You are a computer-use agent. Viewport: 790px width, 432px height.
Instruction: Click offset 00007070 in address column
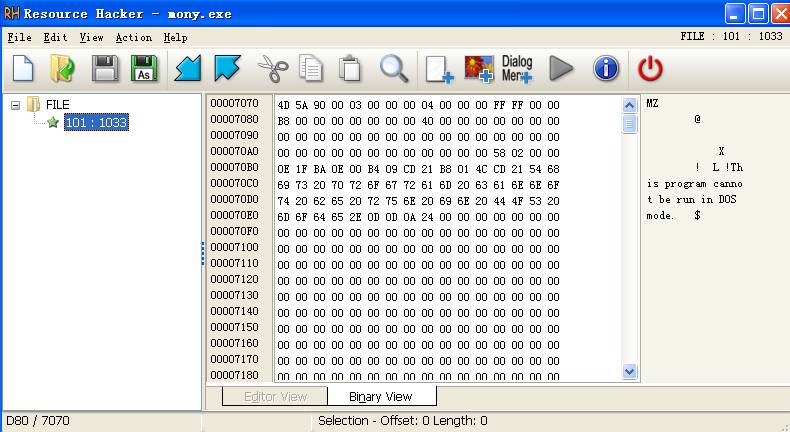[x=234, y=103]
